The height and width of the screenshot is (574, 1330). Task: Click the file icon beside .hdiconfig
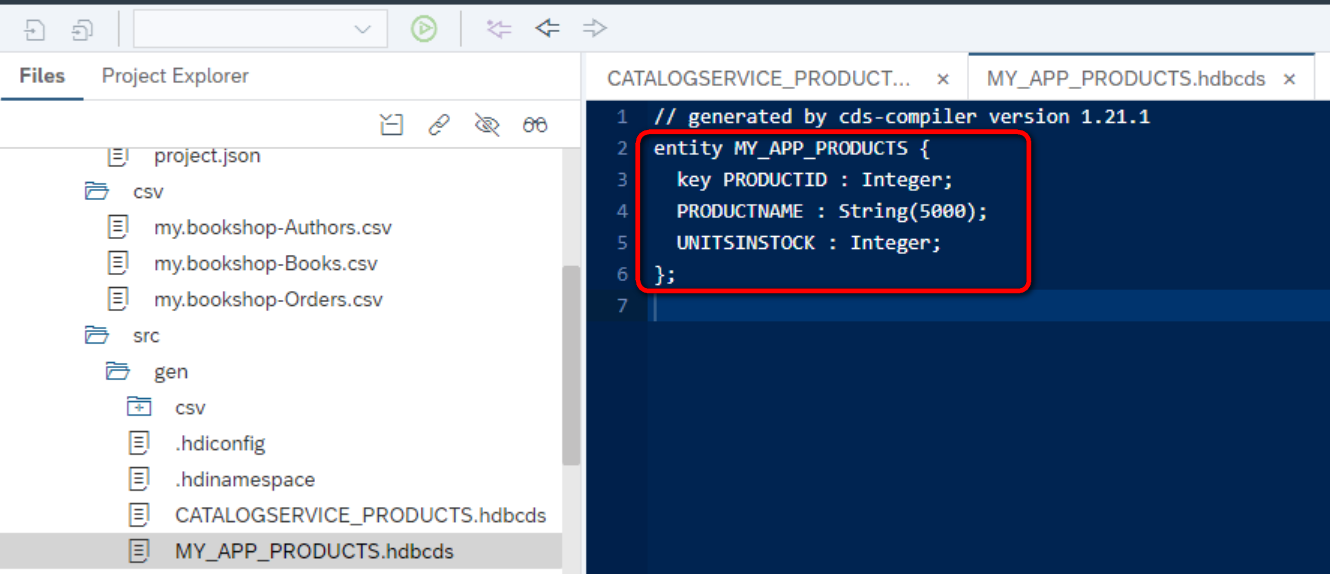(139, 443)
